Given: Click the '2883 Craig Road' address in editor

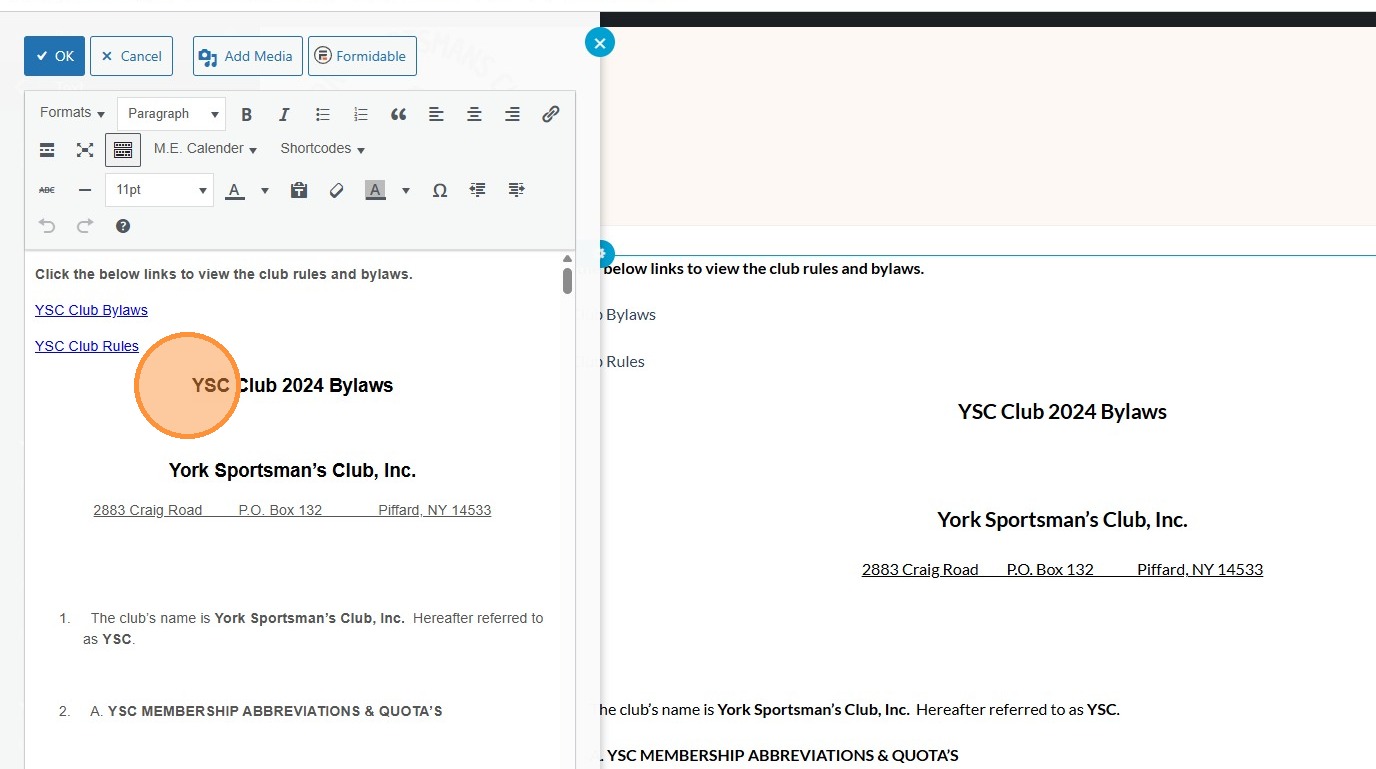Looking at the screenshot, I should coord(148,510).
